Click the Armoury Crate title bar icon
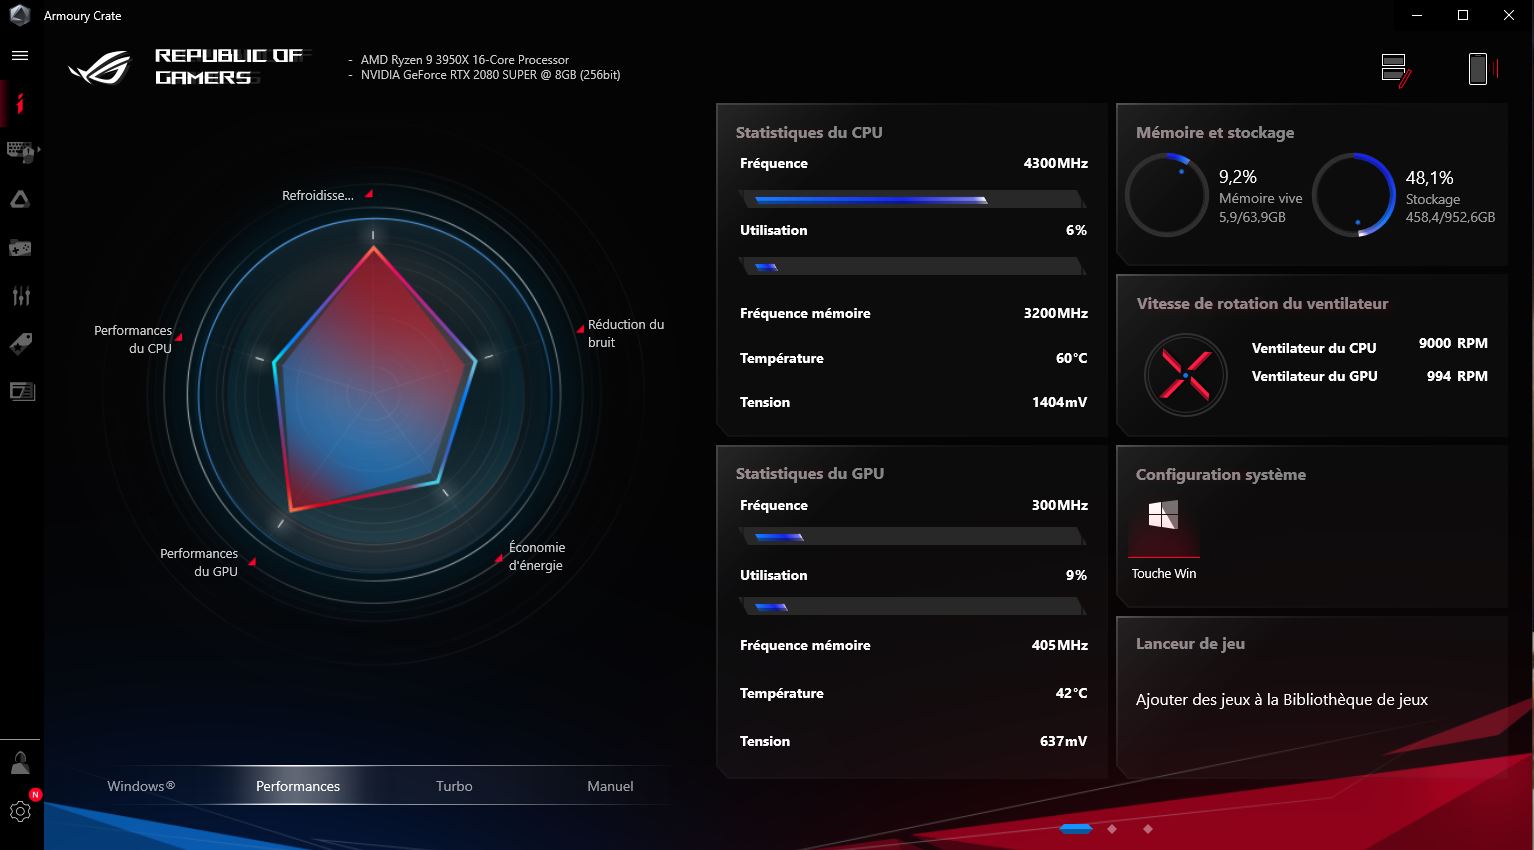Screen dimensions: 1534x850 20,15
